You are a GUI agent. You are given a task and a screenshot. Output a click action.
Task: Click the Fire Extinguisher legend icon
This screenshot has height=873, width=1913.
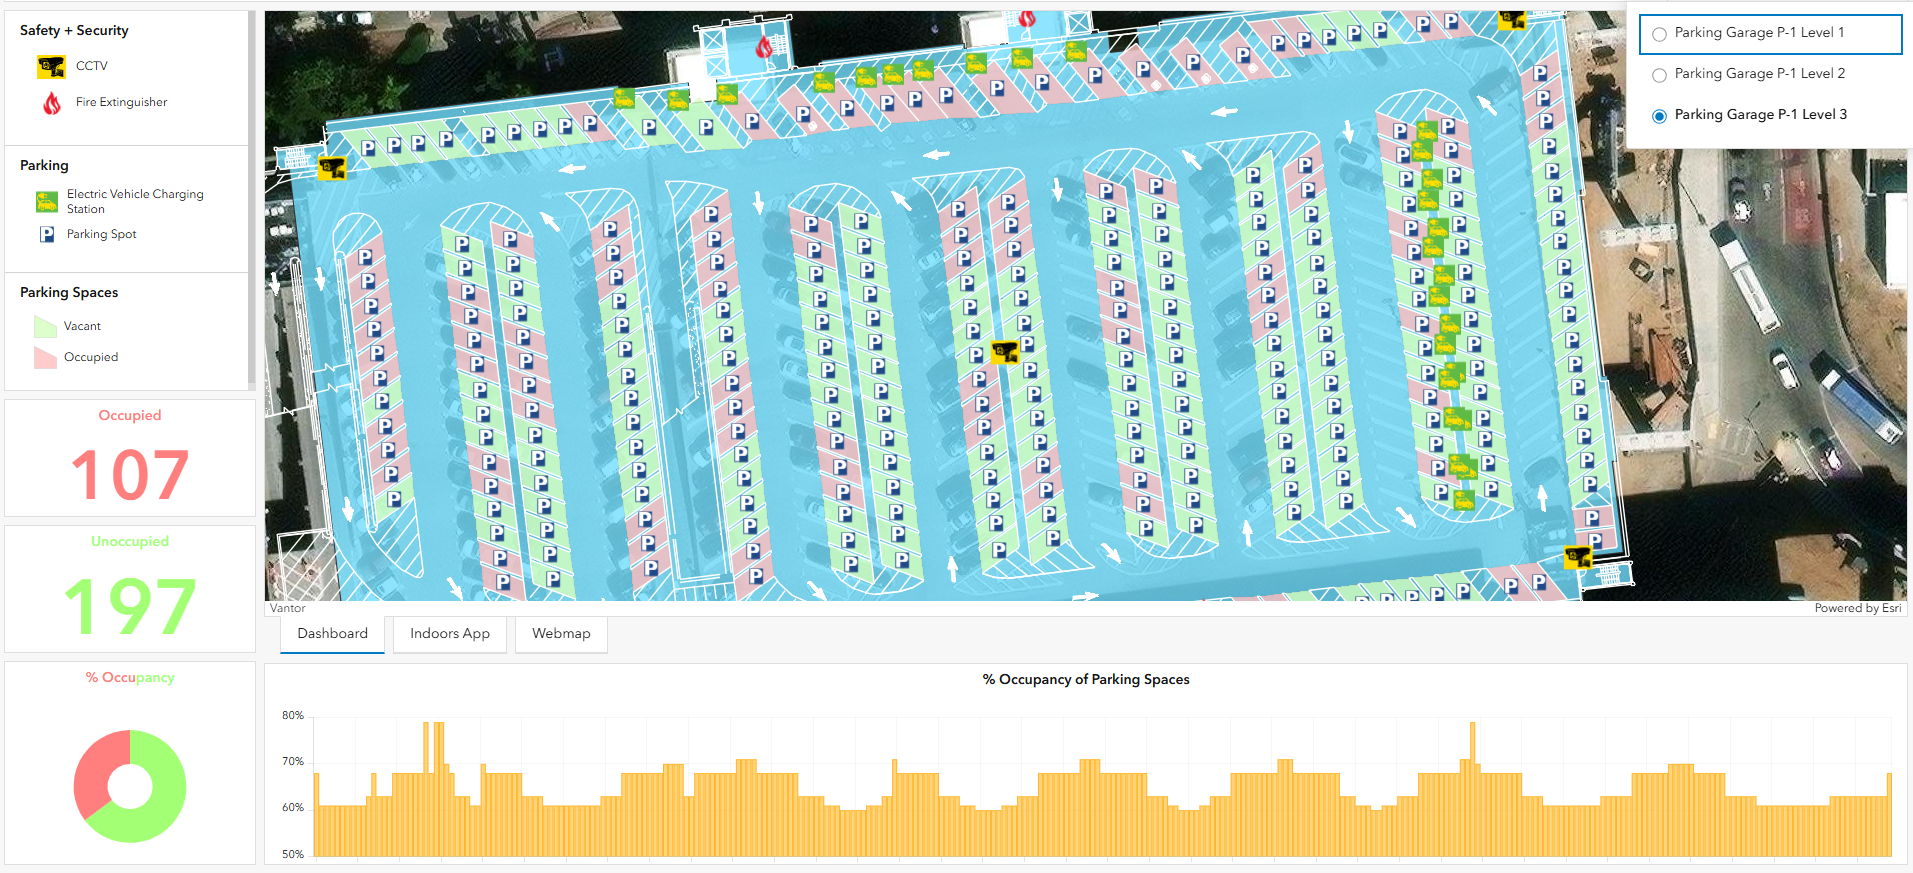point(51,103)
